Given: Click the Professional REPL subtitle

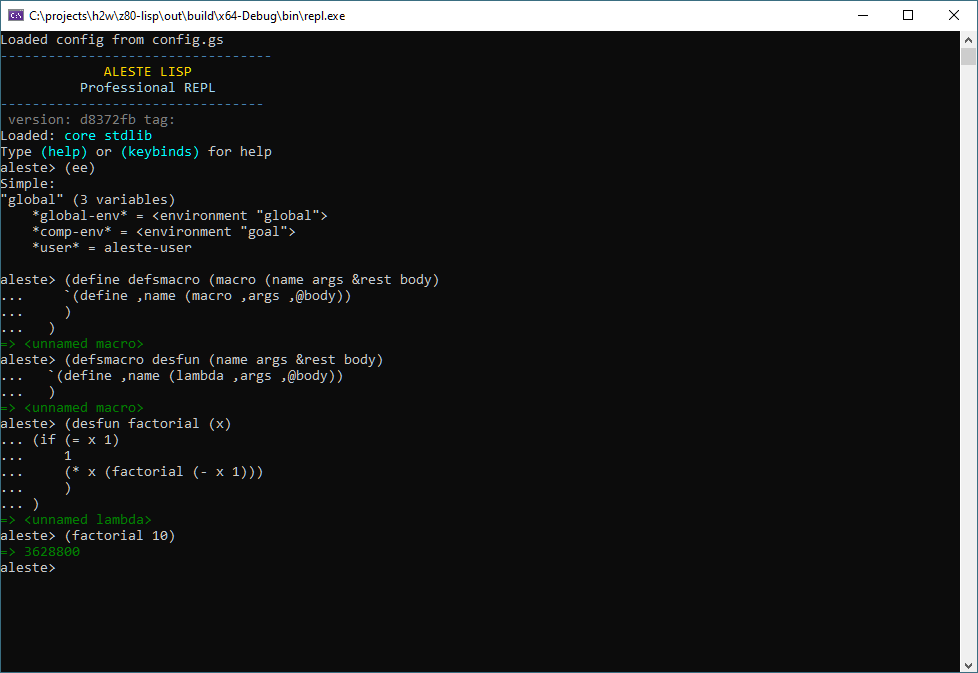Looking at the screenshot, I should [x=147, y=88].
